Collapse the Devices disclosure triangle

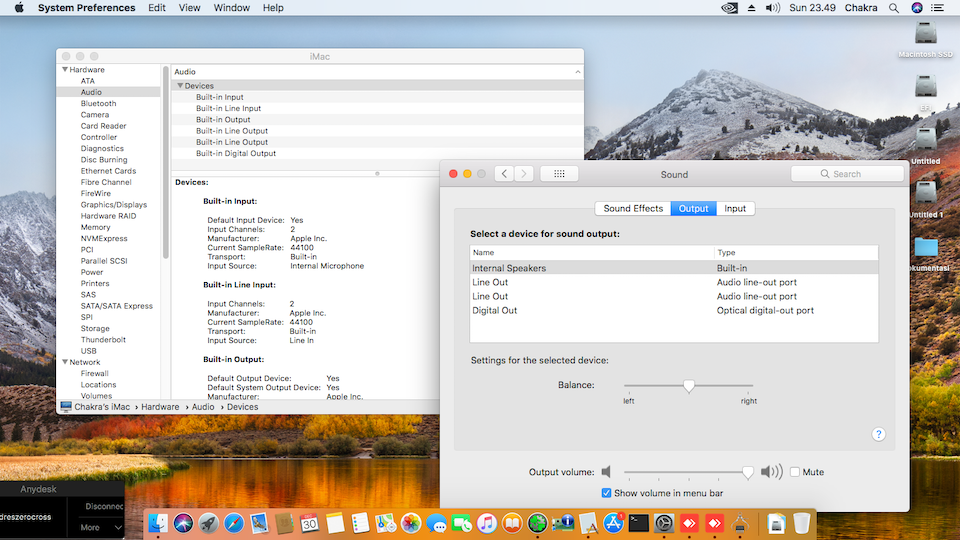(180, 86)
